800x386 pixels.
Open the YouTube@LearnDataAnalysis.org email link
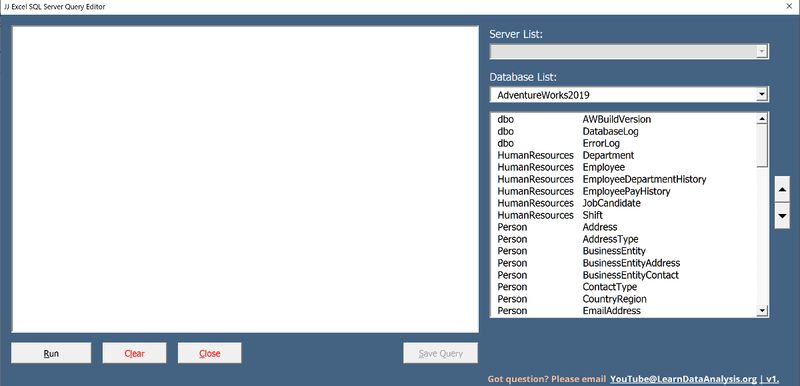point(683,379)
